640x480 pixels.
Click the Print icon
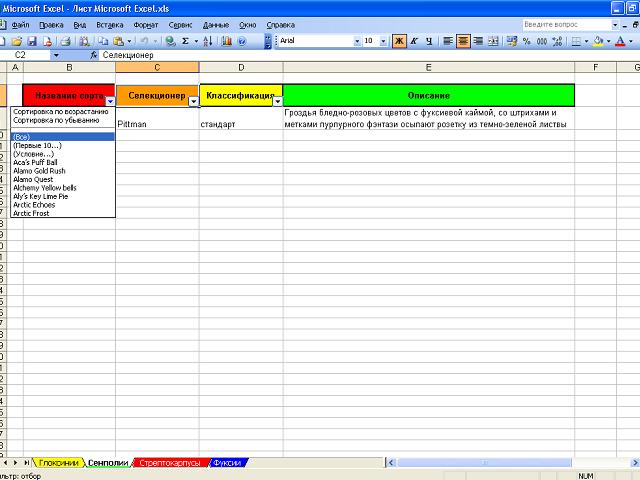(x=65, y=41)
